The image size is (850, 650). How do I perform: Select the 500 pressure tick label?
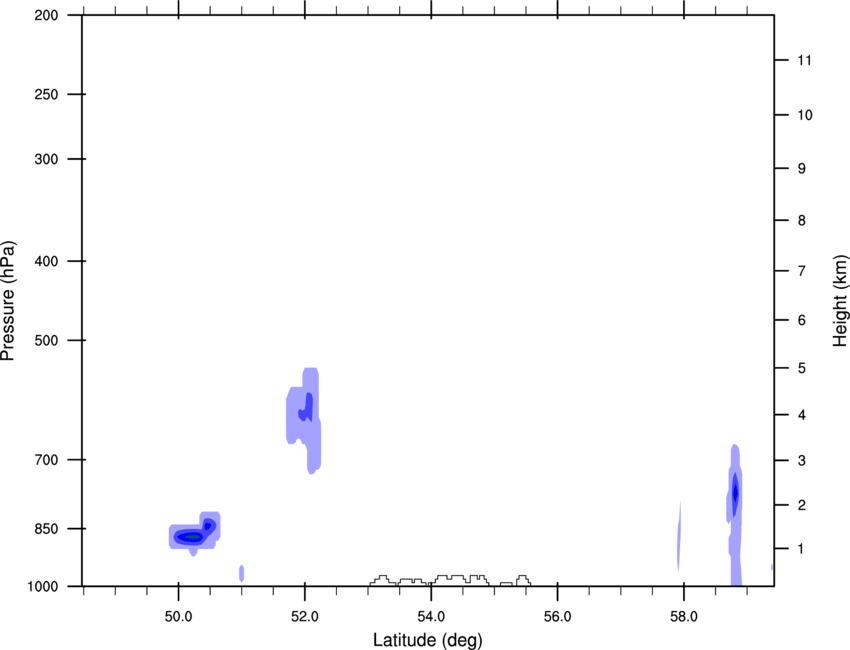tap(46, 340)
